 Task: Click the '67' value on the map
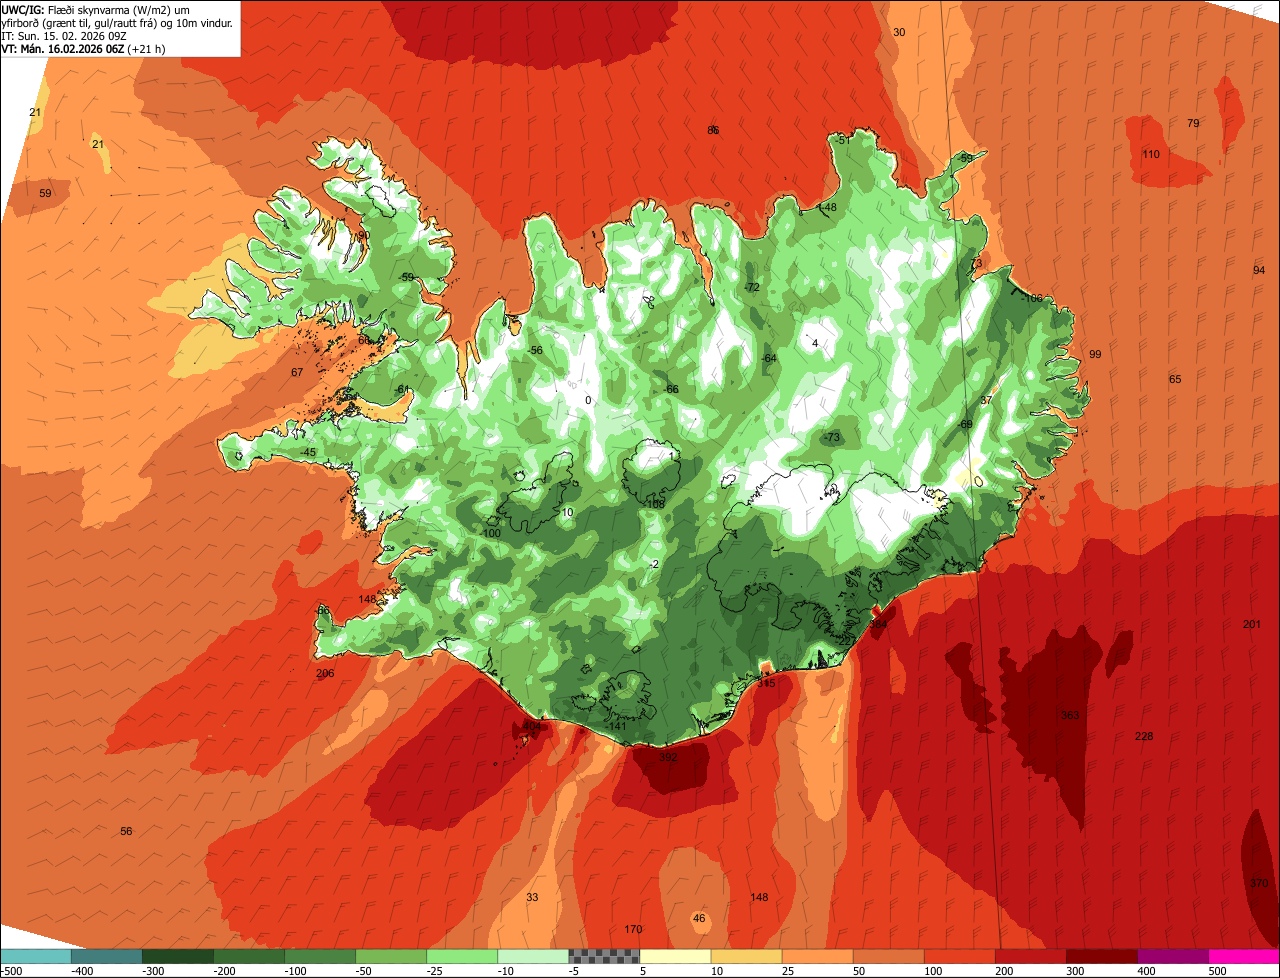tap(297, 372)
